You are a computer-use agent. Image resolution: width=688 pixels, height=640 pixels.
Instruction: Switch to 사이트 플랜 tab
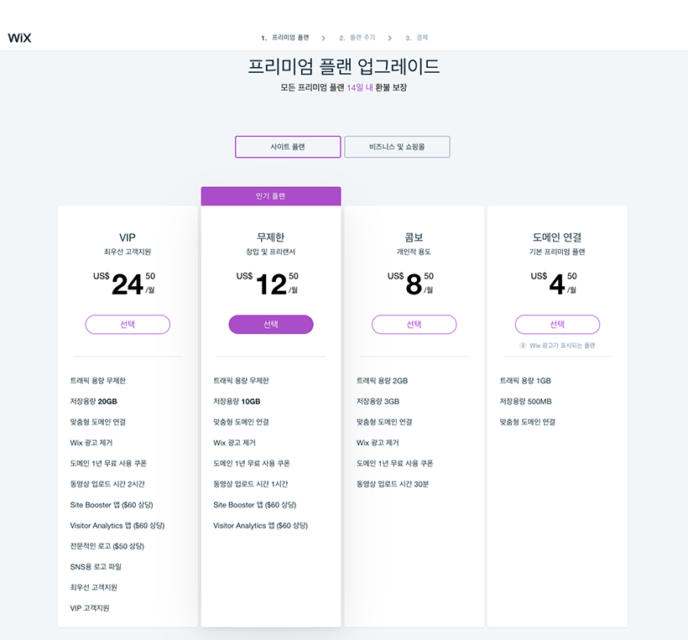288,147
